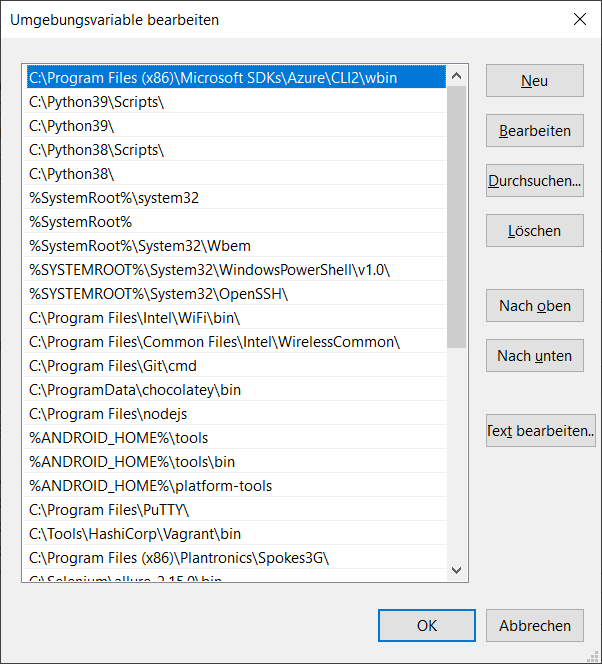Image resolution: width=602 pixels, height=664 pixels.
Task: Move entry down with Nach unten
Action: (x=534, y=356)
